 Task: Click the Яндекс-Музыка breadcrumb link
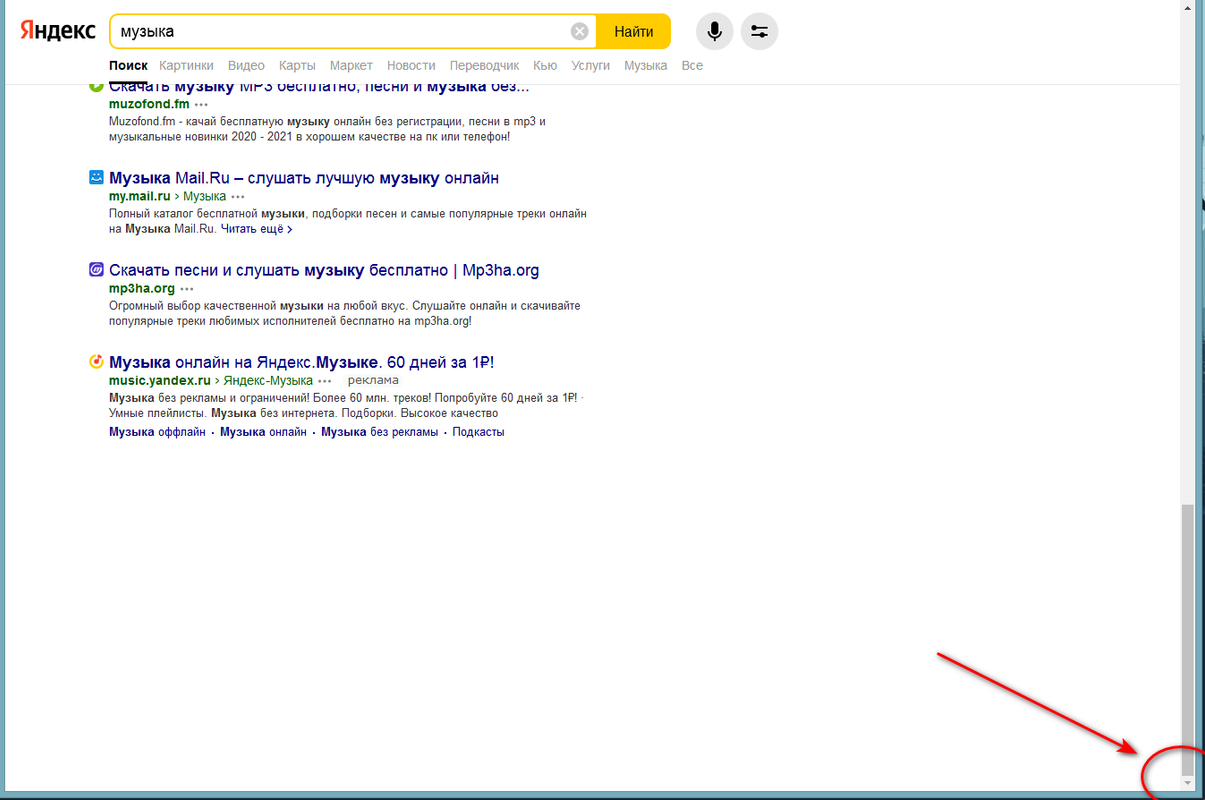tap(268, 381)
